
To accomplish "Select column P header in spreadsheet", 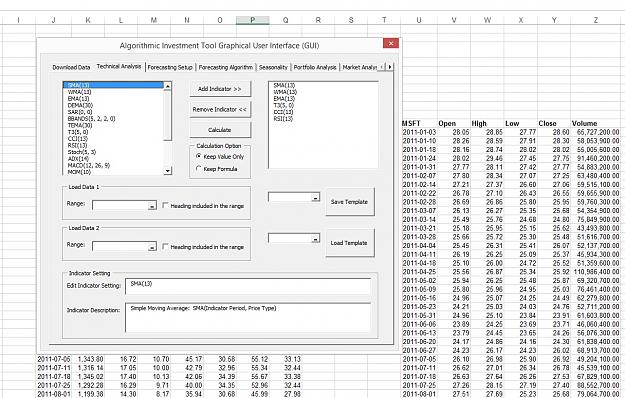I will point(252,20).
